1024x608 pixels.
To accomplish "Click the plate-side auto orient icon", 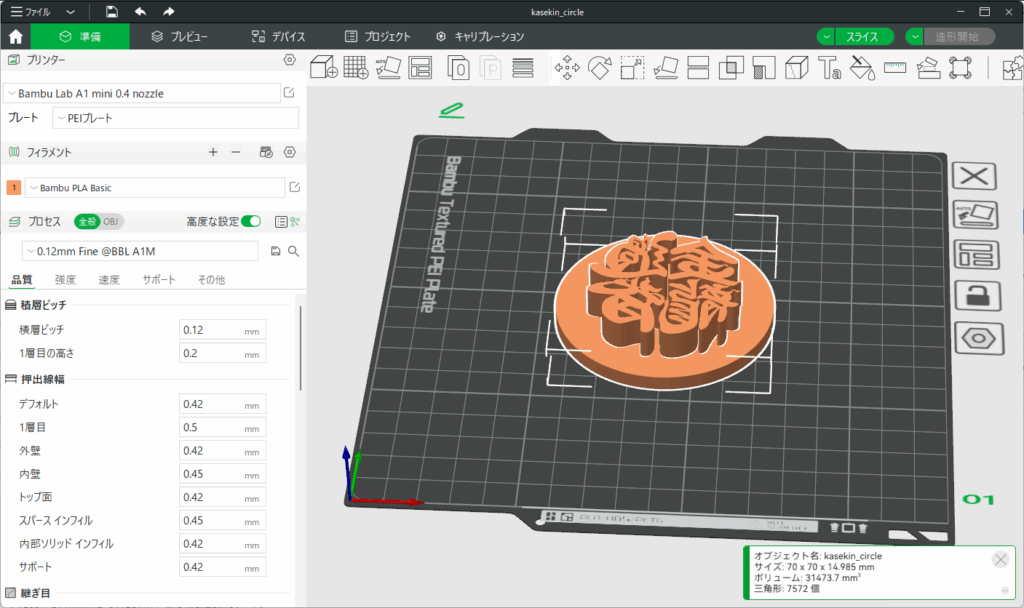I will pos(976,215).
